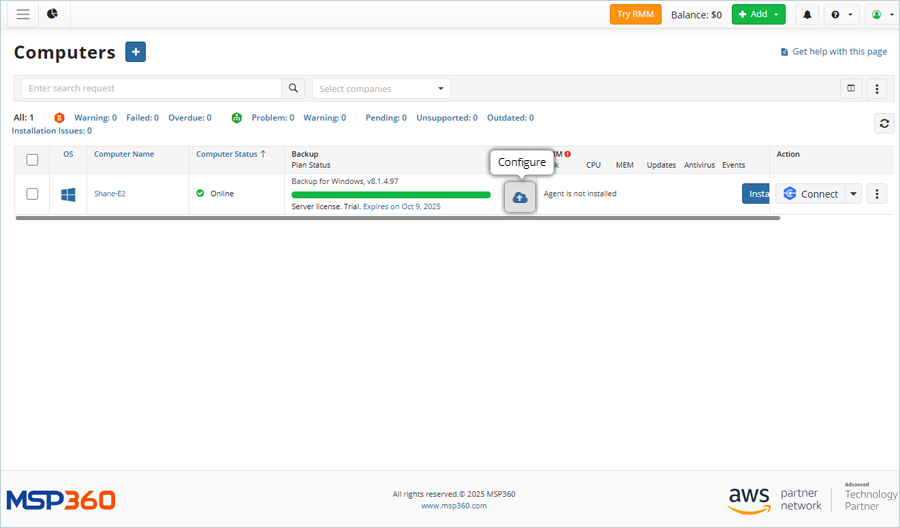Viewport: 900px width, 528px height.
Task: Open the hamburger navigation menu
Action: click(x=23, y=14)
